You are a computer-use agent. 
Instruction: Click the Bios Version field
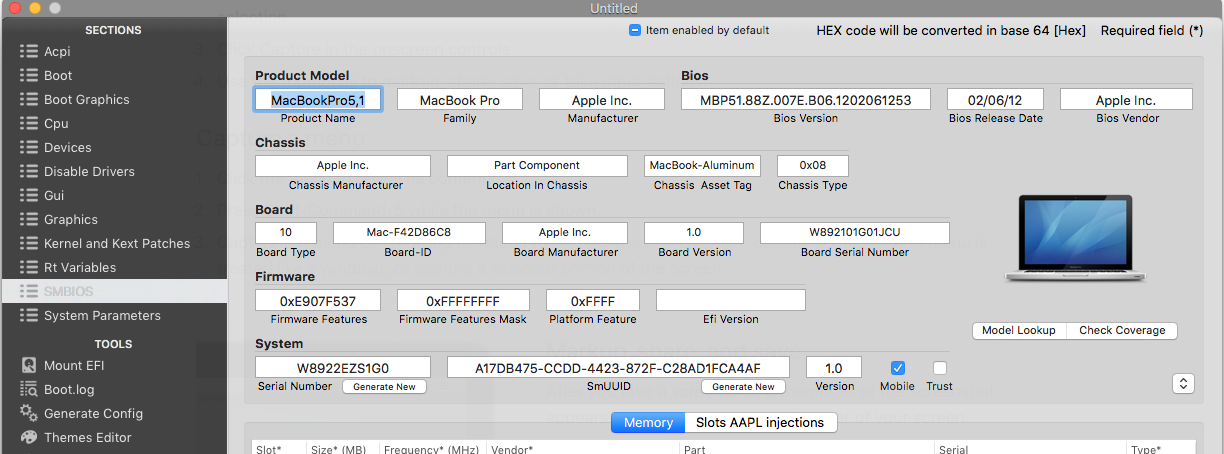[806, 99]
